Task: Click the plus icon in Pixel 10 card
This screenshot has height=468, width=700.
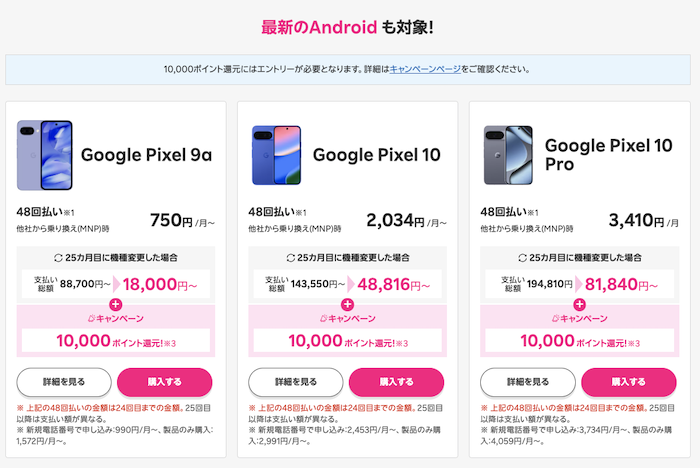Action: [347, 303]
